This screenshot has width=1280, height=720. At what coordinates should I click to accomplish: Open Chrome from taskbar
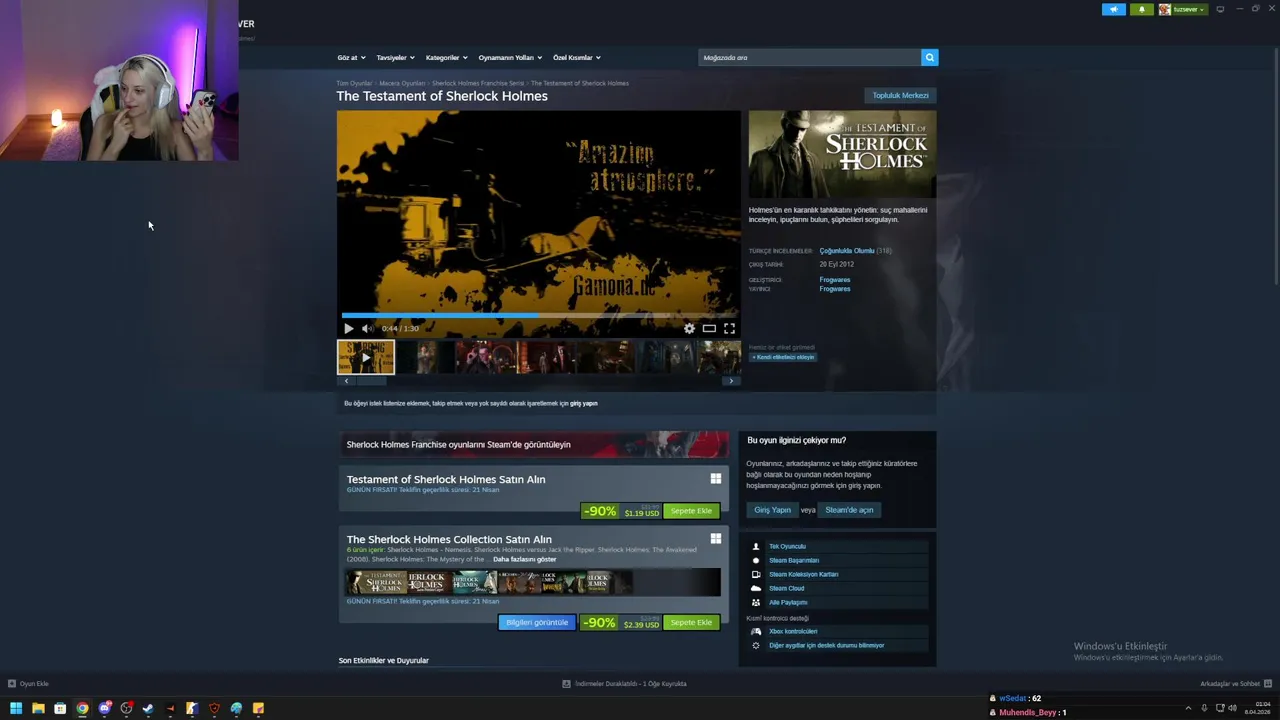click(x=82, y=708)
